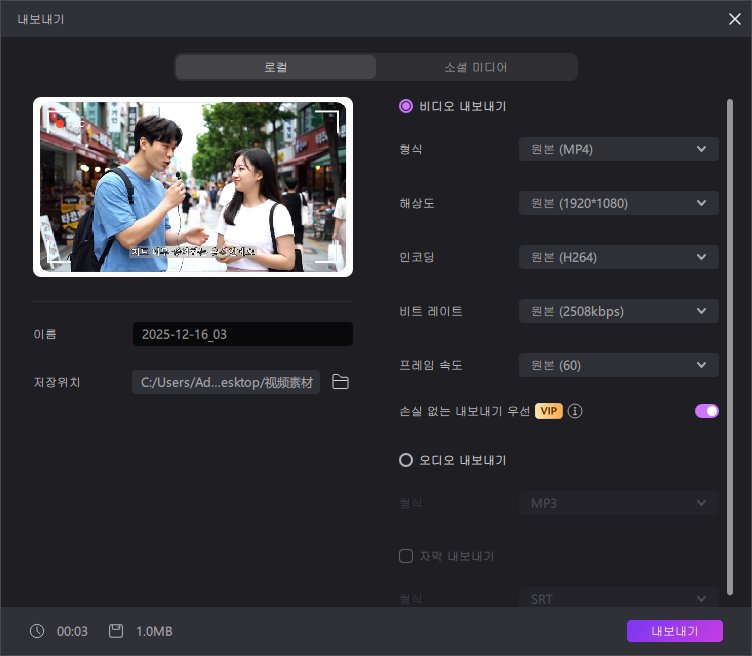This screenshot has height=656, width=752.
Task: Select the 오디오 내보내기 radio button
Action: [406, 460]
